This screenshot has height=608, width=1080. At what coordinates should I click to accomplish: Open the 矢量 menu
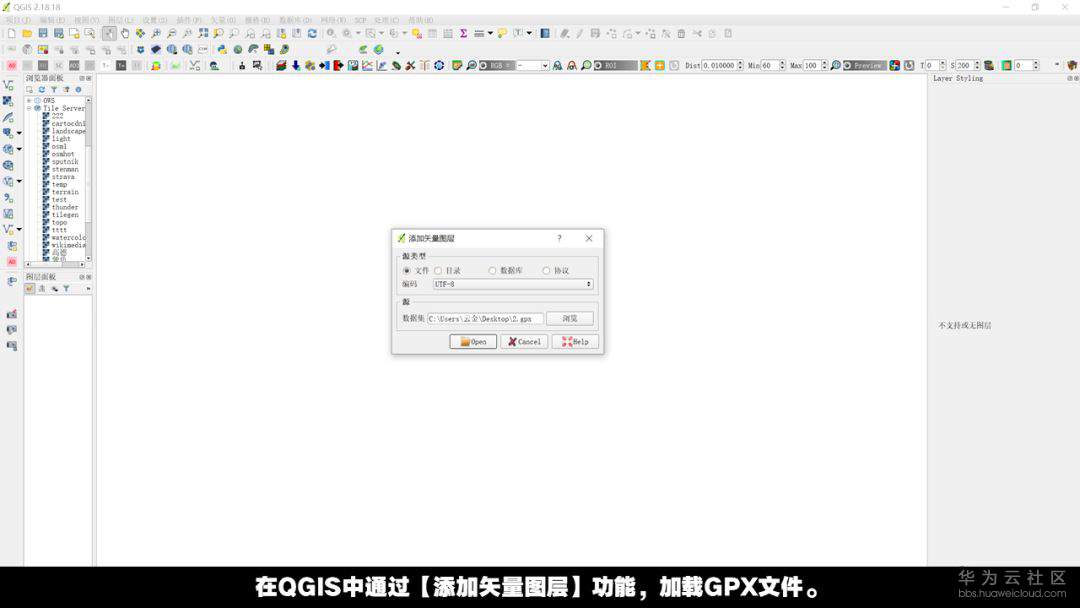coord(223,20)
